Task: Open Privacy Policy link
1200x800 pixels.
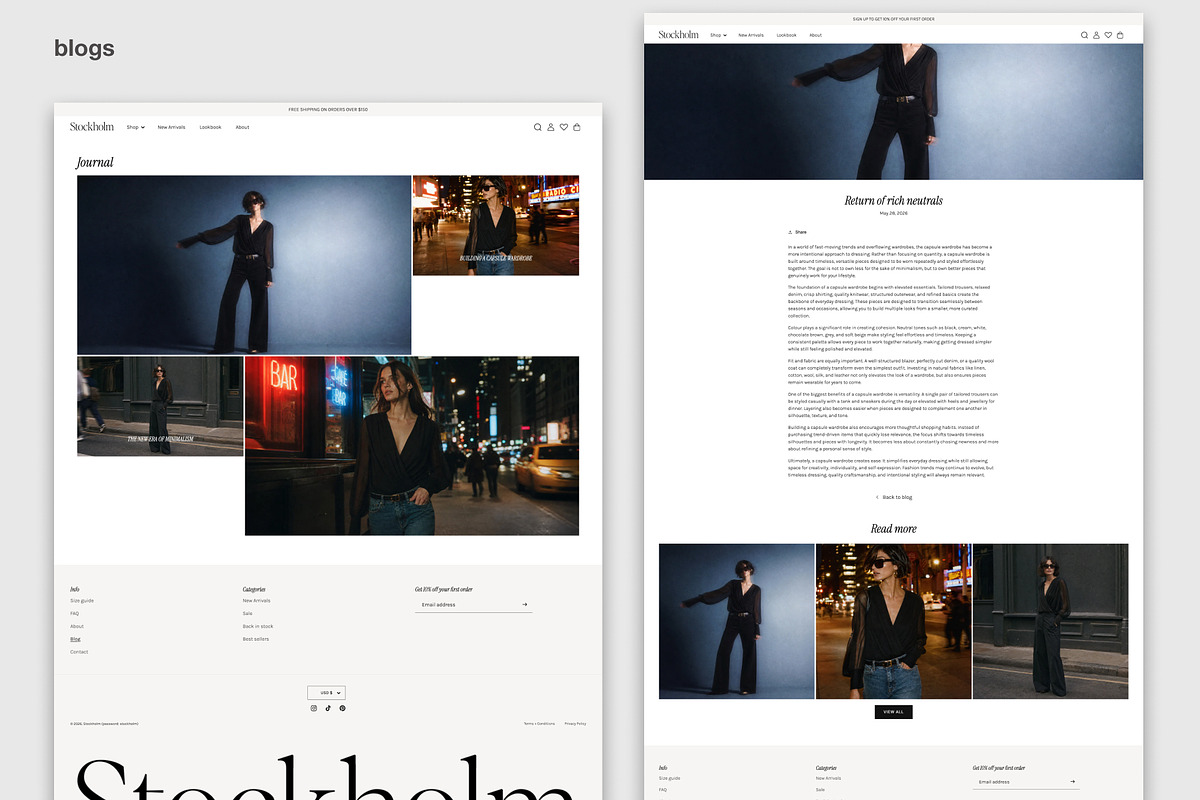Action: 575,723
